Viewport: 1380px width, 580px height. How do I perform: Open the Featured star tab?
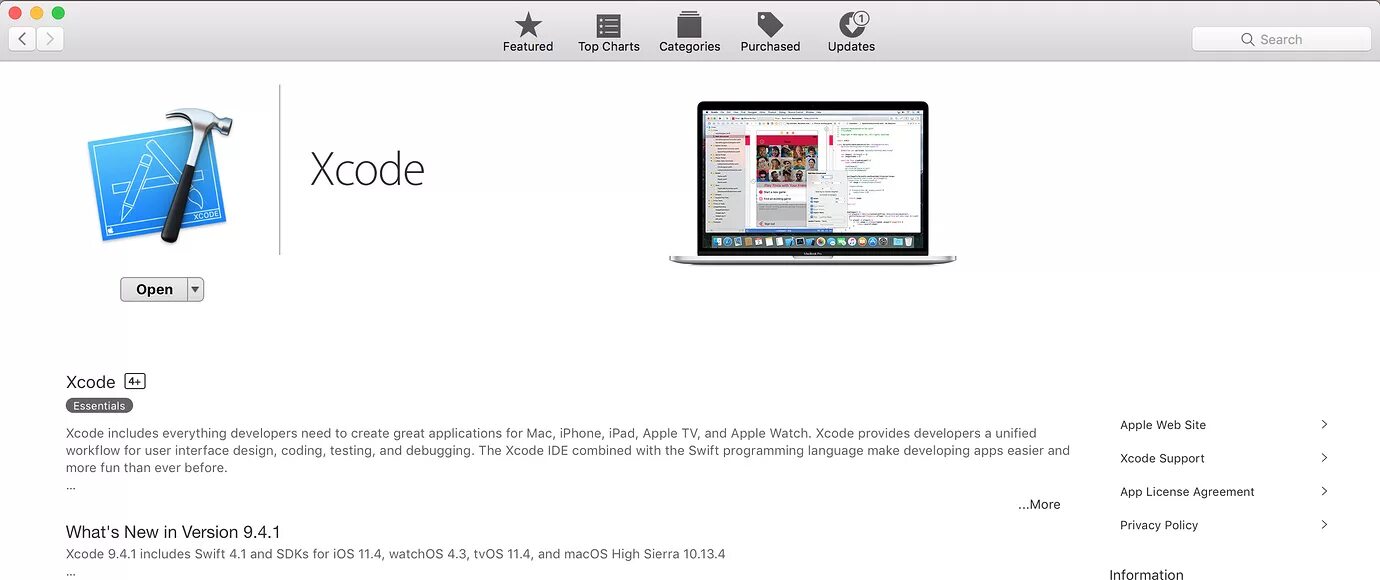tap(528, 32)
